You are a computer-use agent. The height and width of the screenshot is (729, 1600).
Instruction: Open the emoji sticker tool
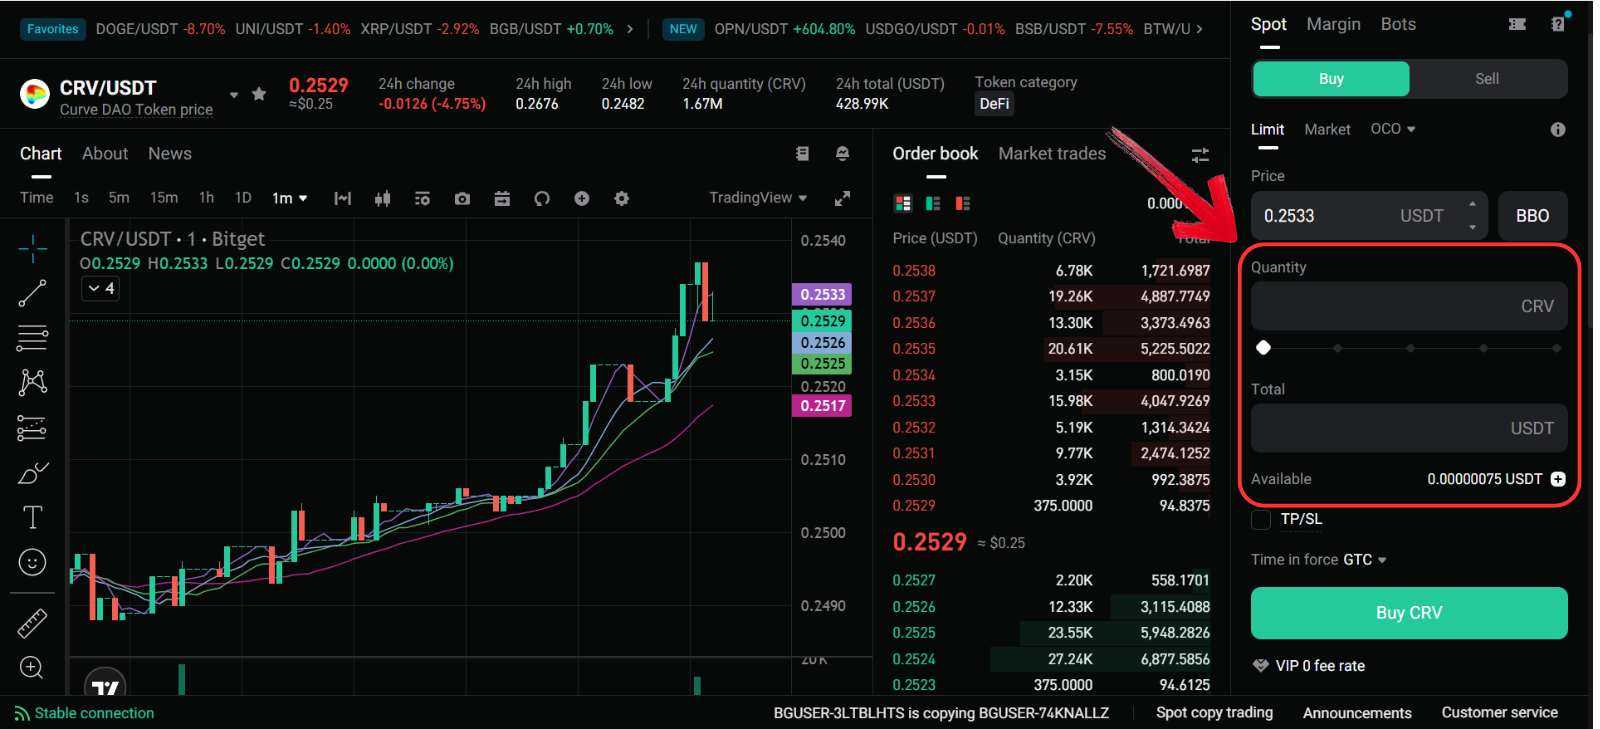tap(32, 562)
